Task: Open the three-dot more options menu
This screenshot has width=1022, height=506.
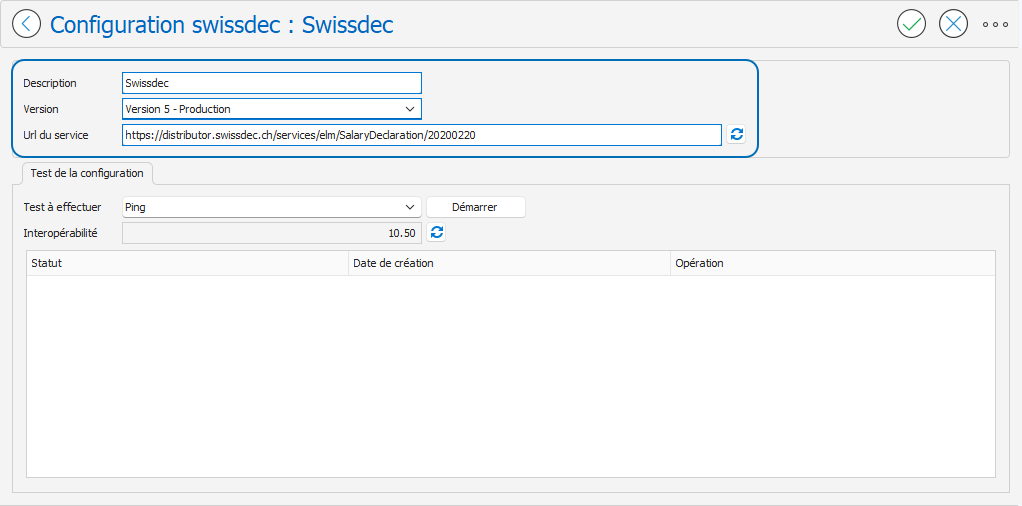Action: [995, 24]
